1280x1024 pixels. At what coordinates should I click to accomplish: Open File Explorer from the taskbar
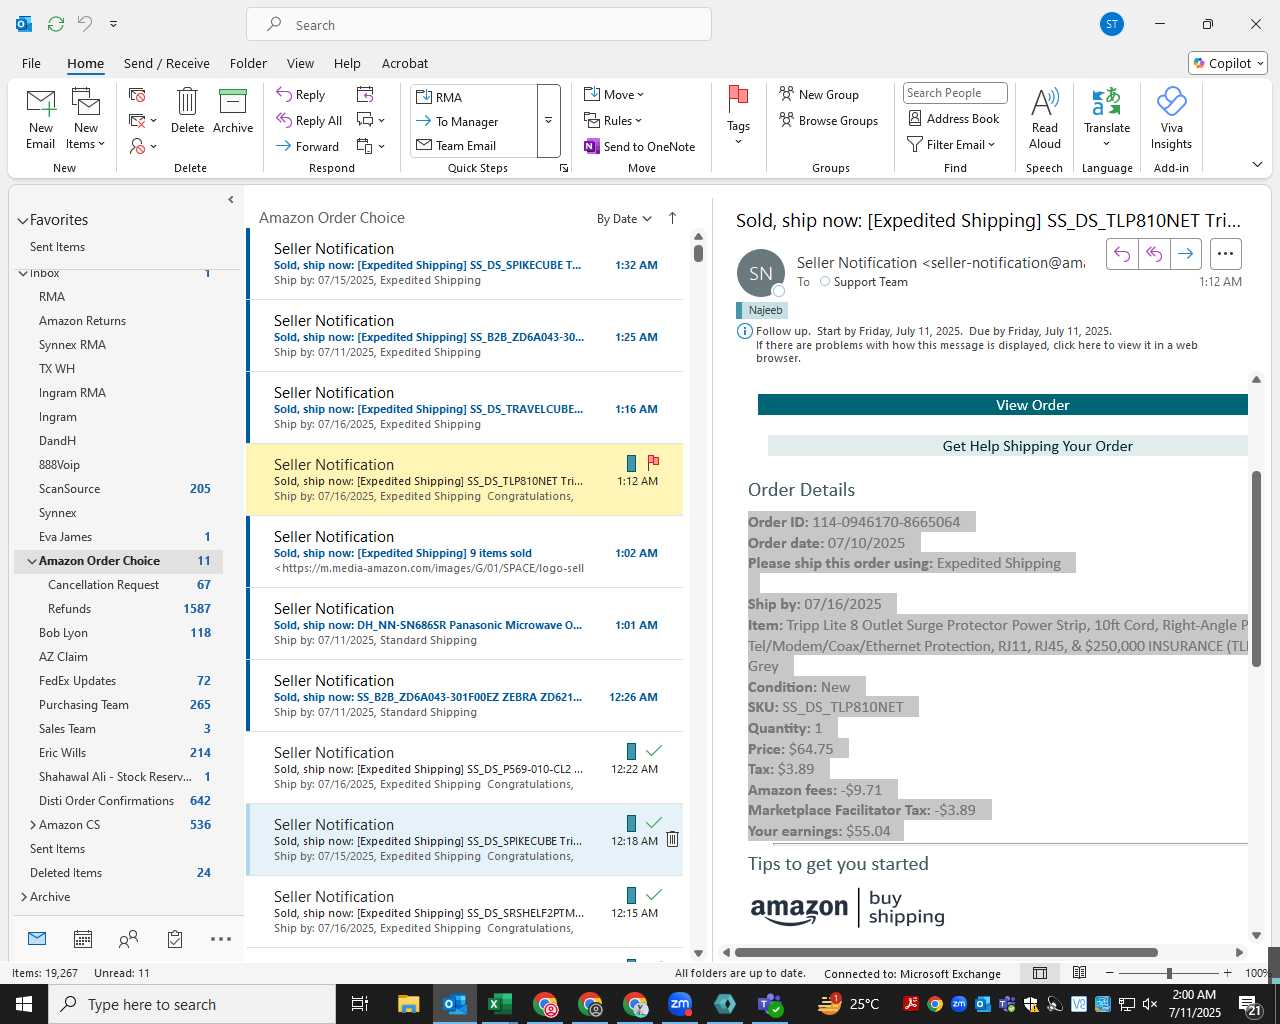[408, 1004]
